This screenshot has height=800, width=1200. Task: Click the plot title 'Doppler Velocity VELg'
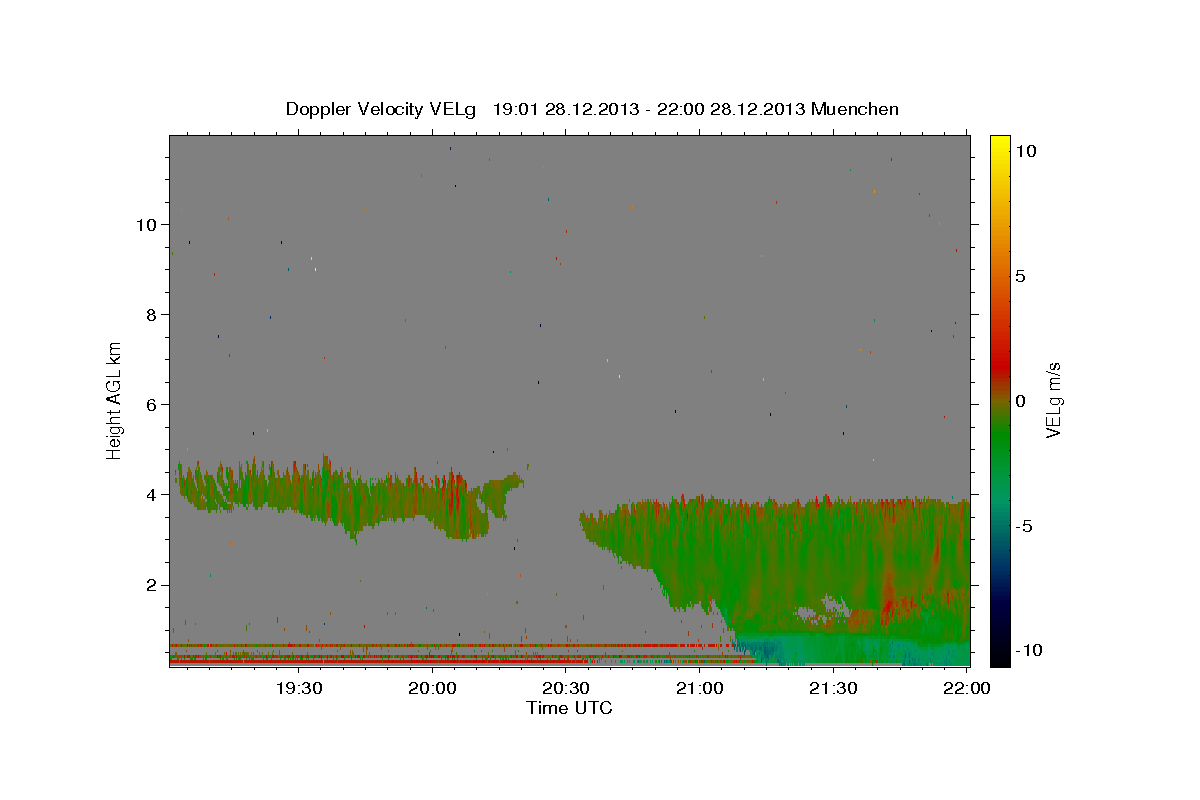pyautogui.click(x=380, y=109)
